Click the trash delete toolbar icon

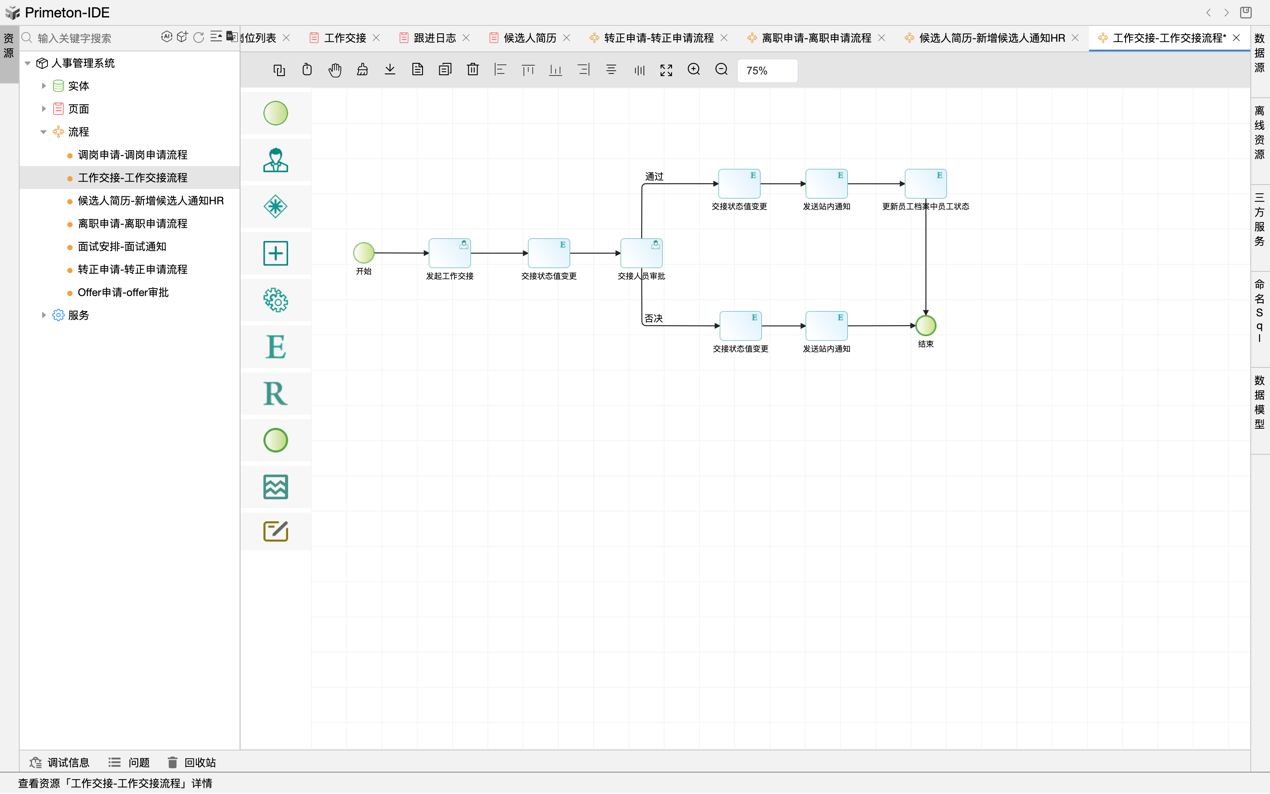473,70
